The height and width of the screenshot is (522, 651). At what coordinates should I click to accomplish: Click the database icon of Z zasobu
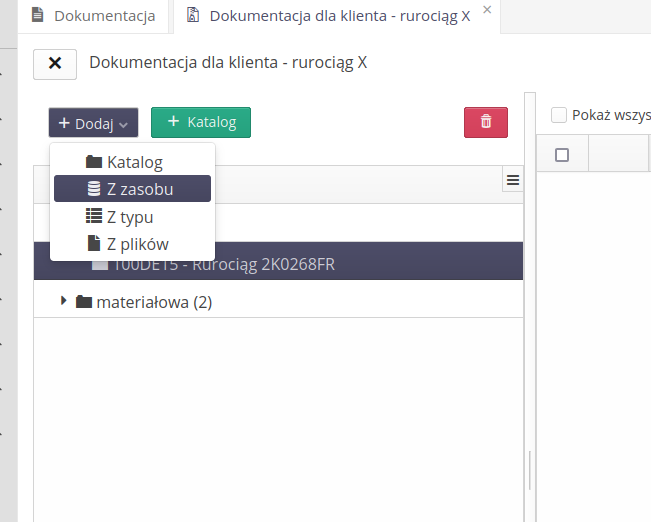94,189
